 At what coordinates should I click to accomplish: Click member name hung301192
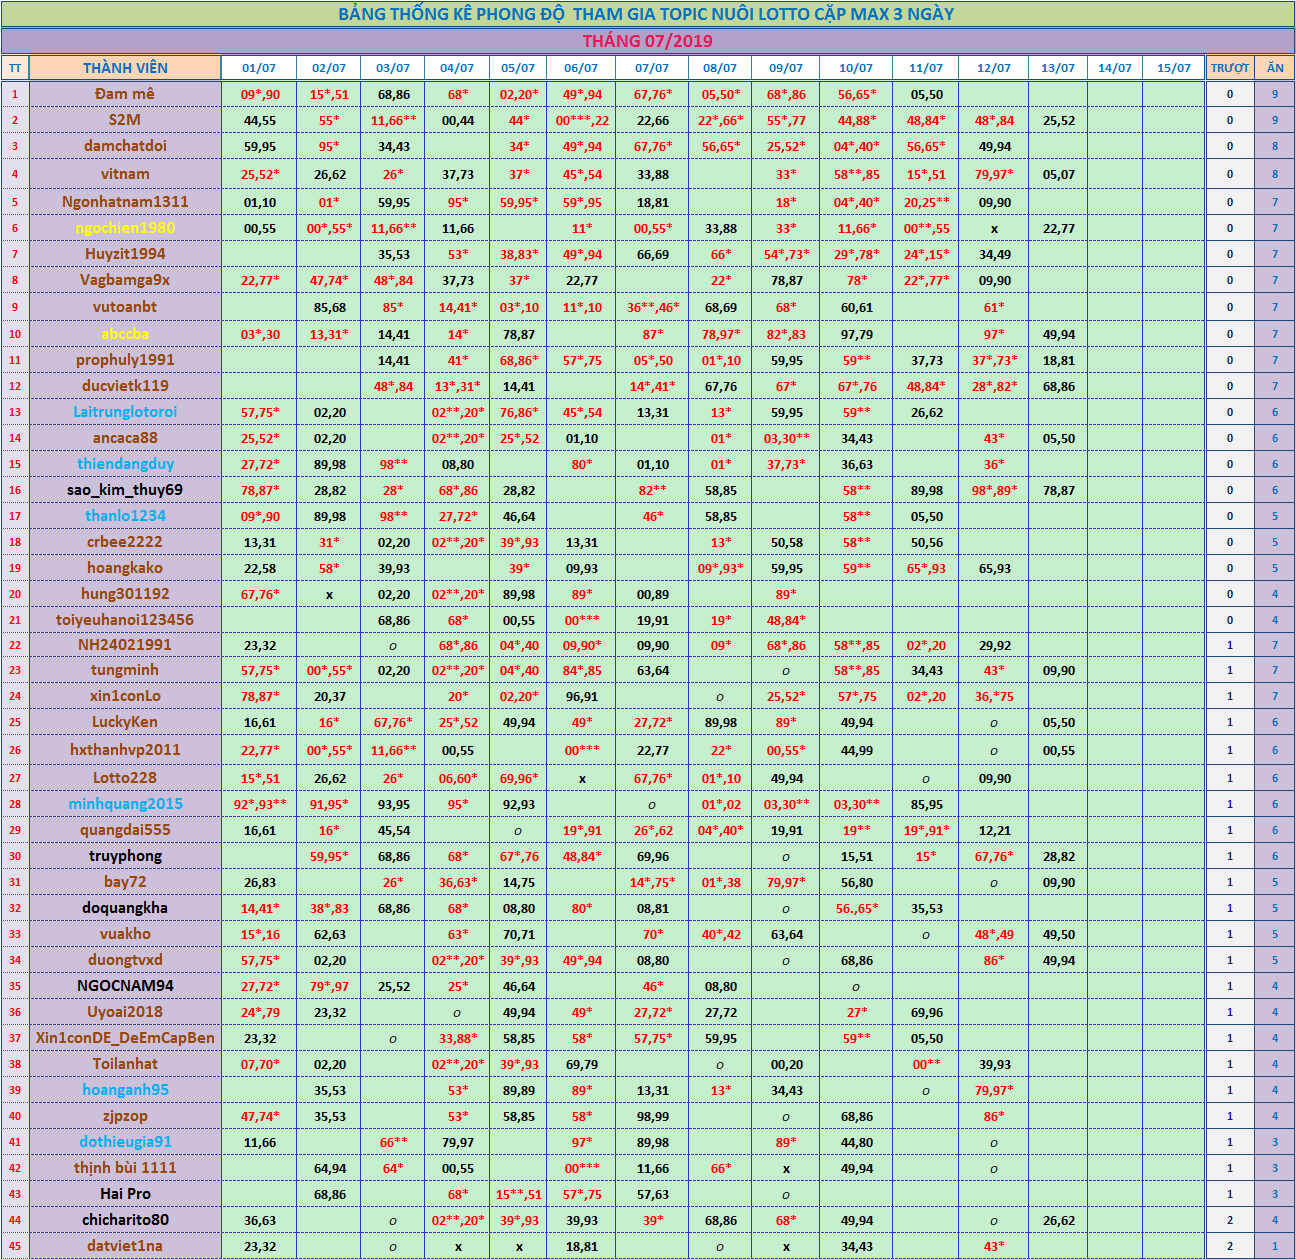125,594
